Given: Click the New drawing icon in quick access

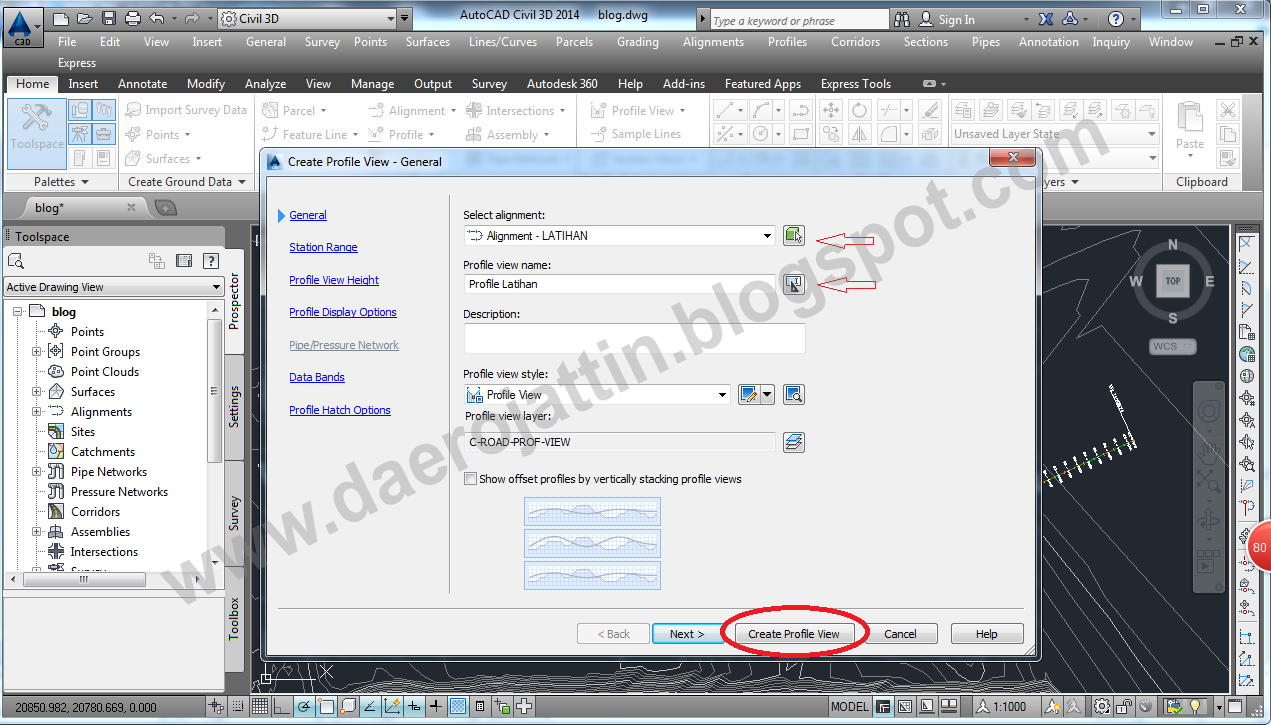Looking at the screenshot, I should tap(61, 18).
